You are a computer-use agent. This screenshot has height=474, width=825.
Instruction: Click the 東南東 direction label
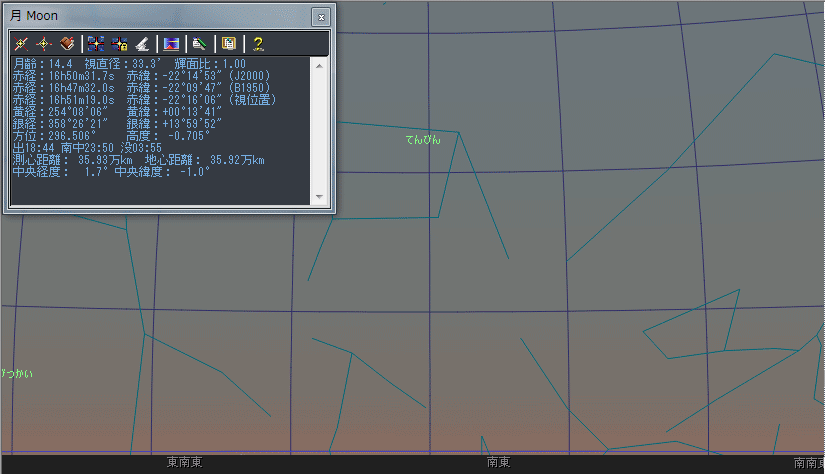click(184, 462)
